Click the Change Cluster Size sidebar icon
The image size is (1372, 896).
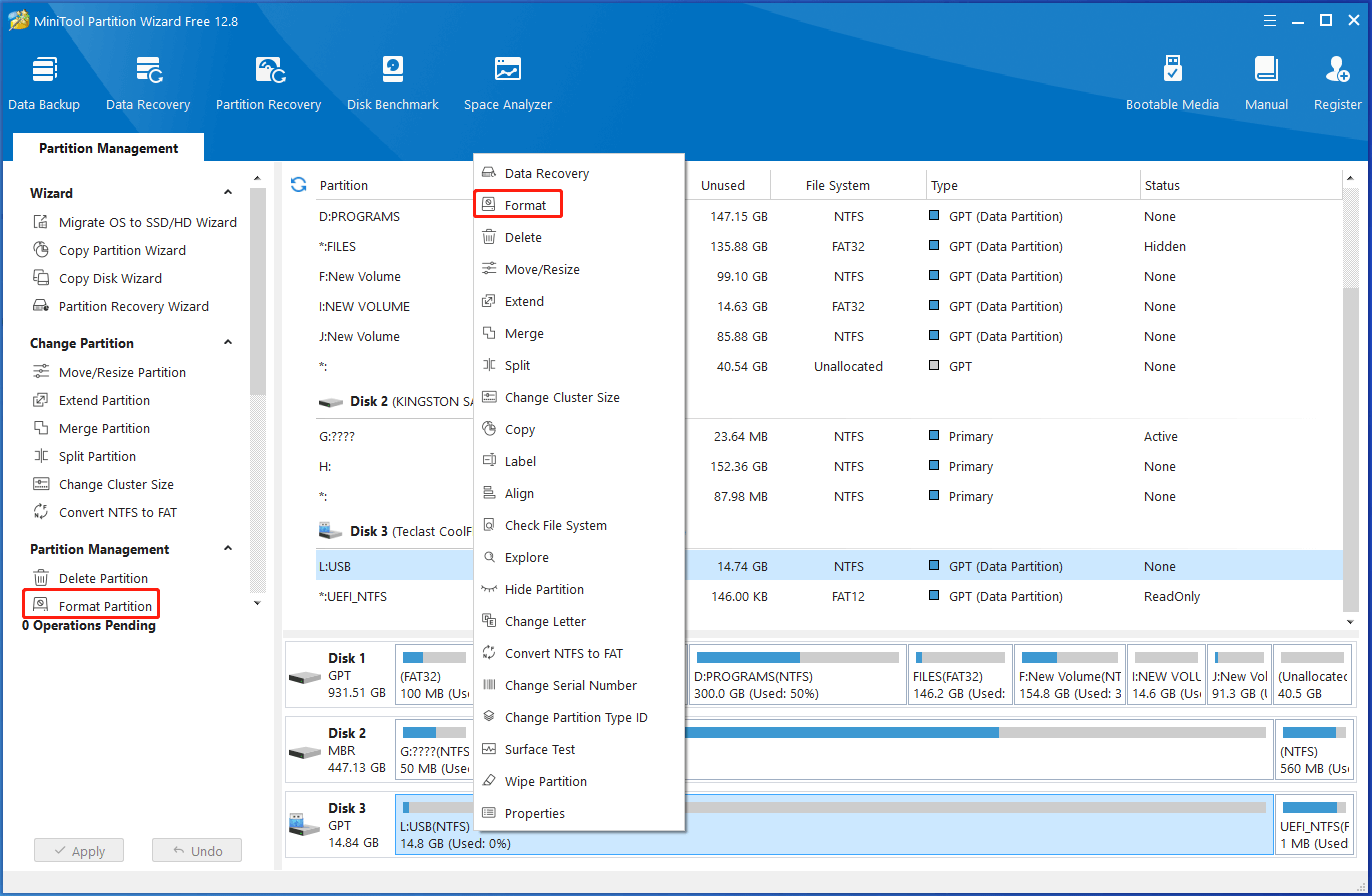(x=41, y=484)
